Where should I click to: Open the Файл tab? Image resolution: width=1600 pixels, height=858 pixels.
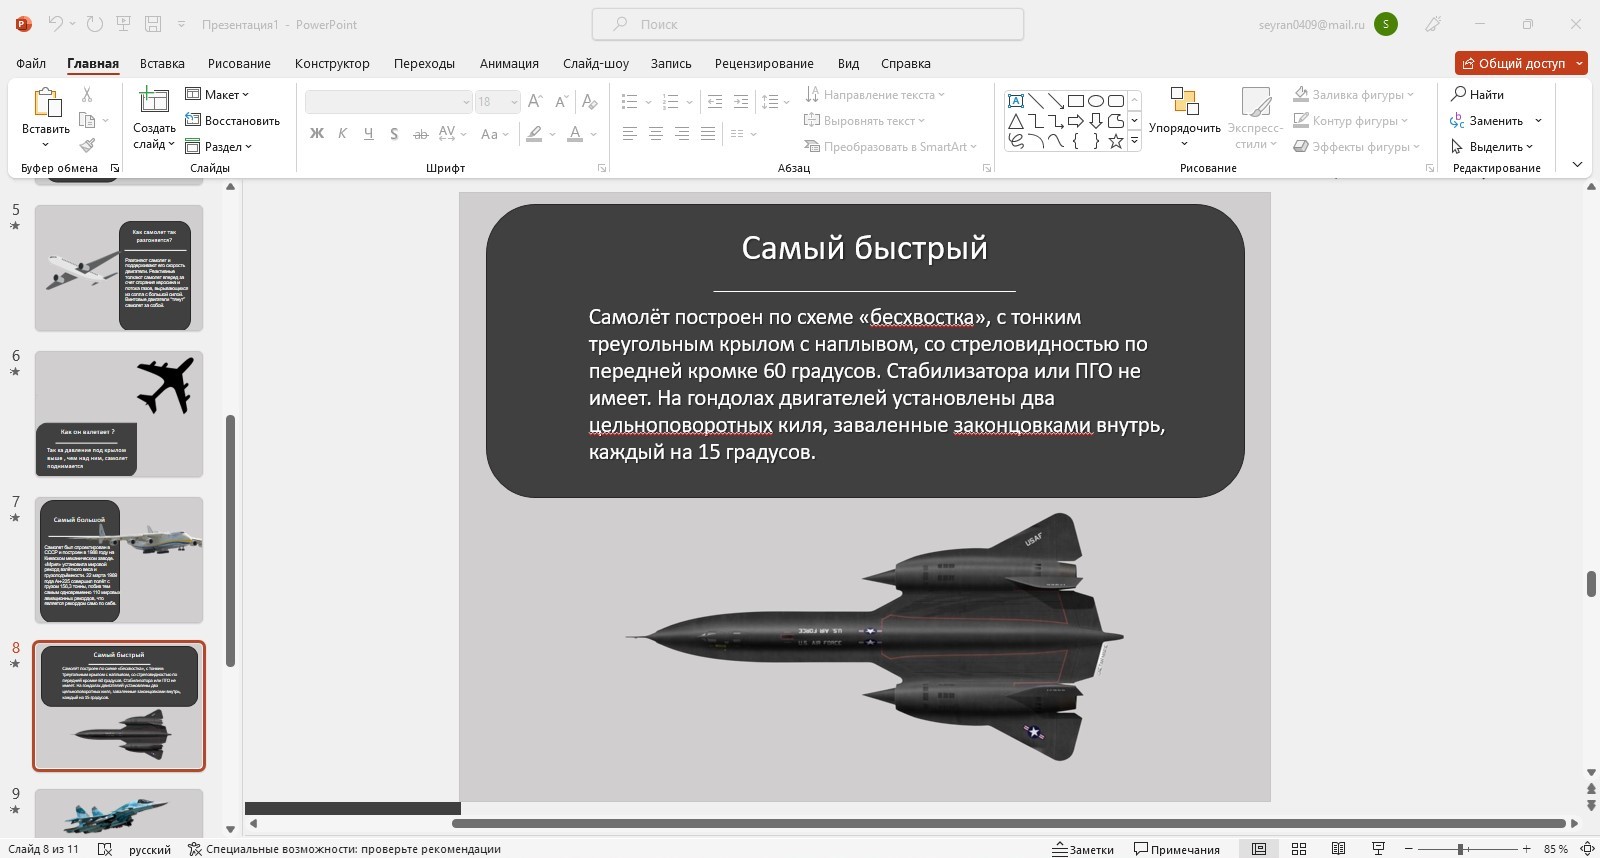pyautogui.click(x=31, y=63)
